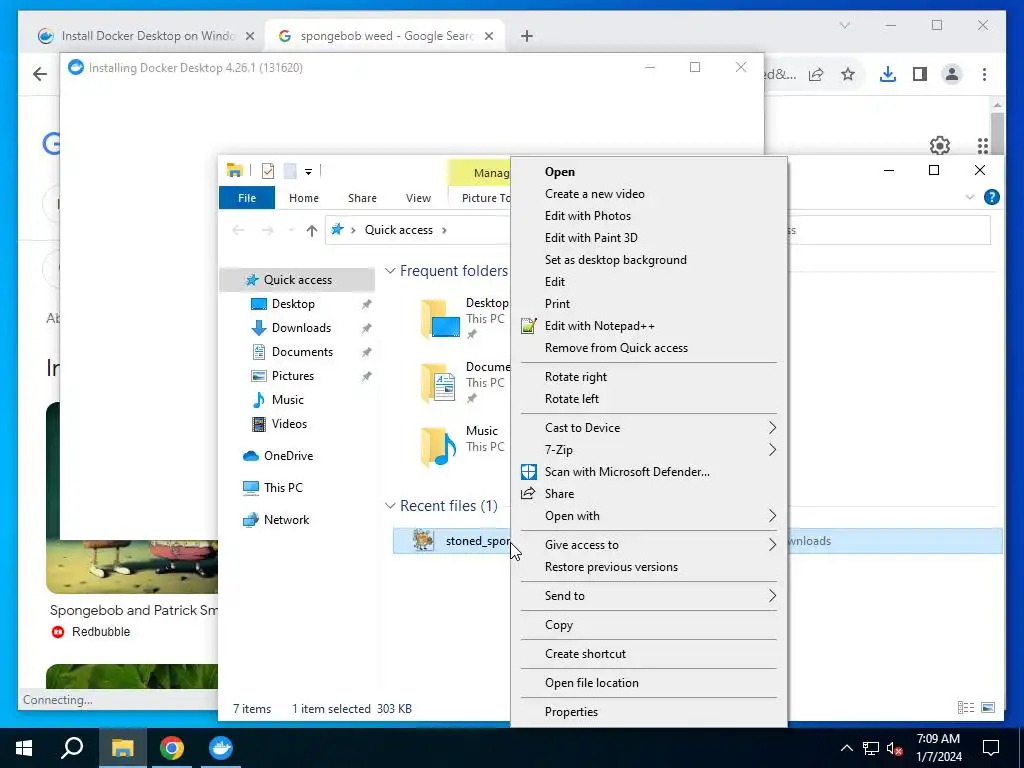Open the Music frequent folder icon
This screenshot has width=1024, height=768.
pos(439,447)
